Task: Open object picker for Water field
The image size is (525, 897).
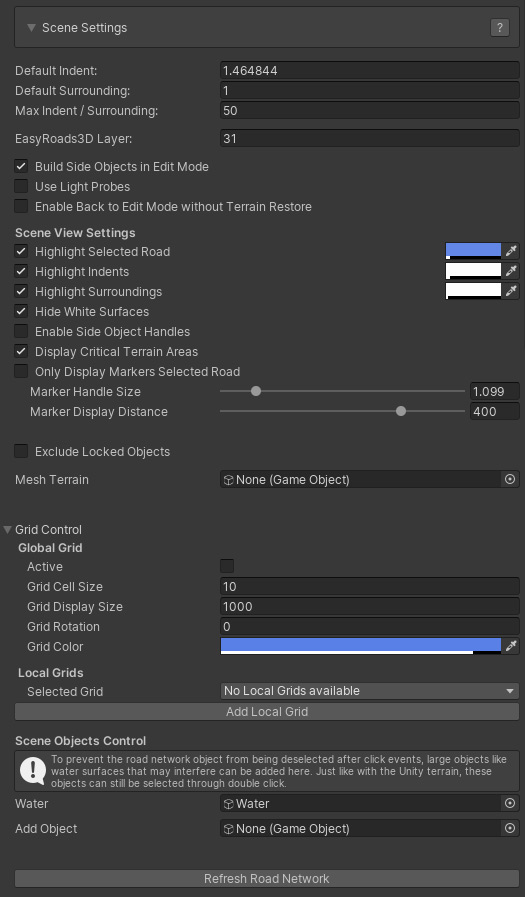Action: (510, 803)
